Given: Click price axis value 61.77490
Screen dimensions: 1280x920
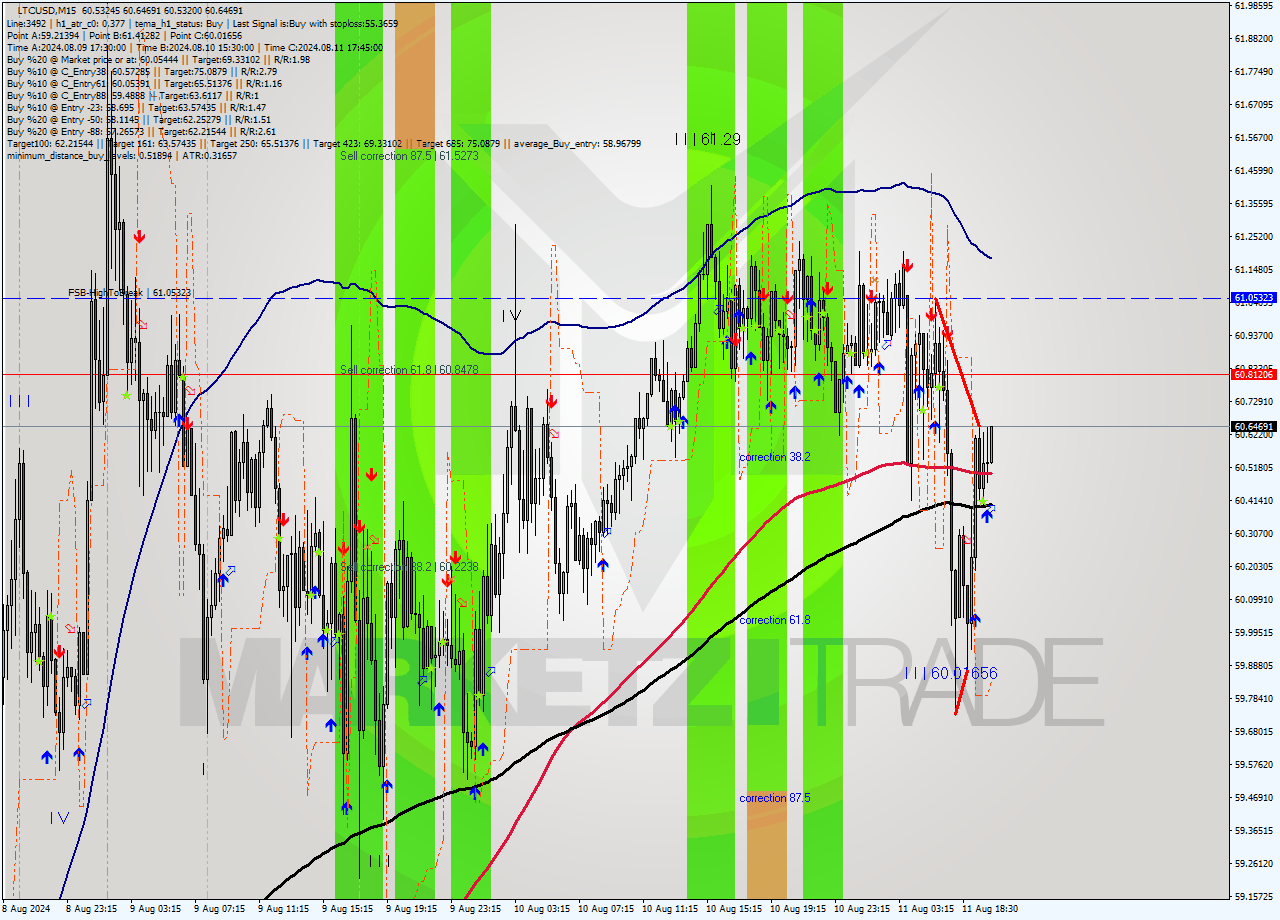Looking at the screenshot, I should [x=1254, y=71].
